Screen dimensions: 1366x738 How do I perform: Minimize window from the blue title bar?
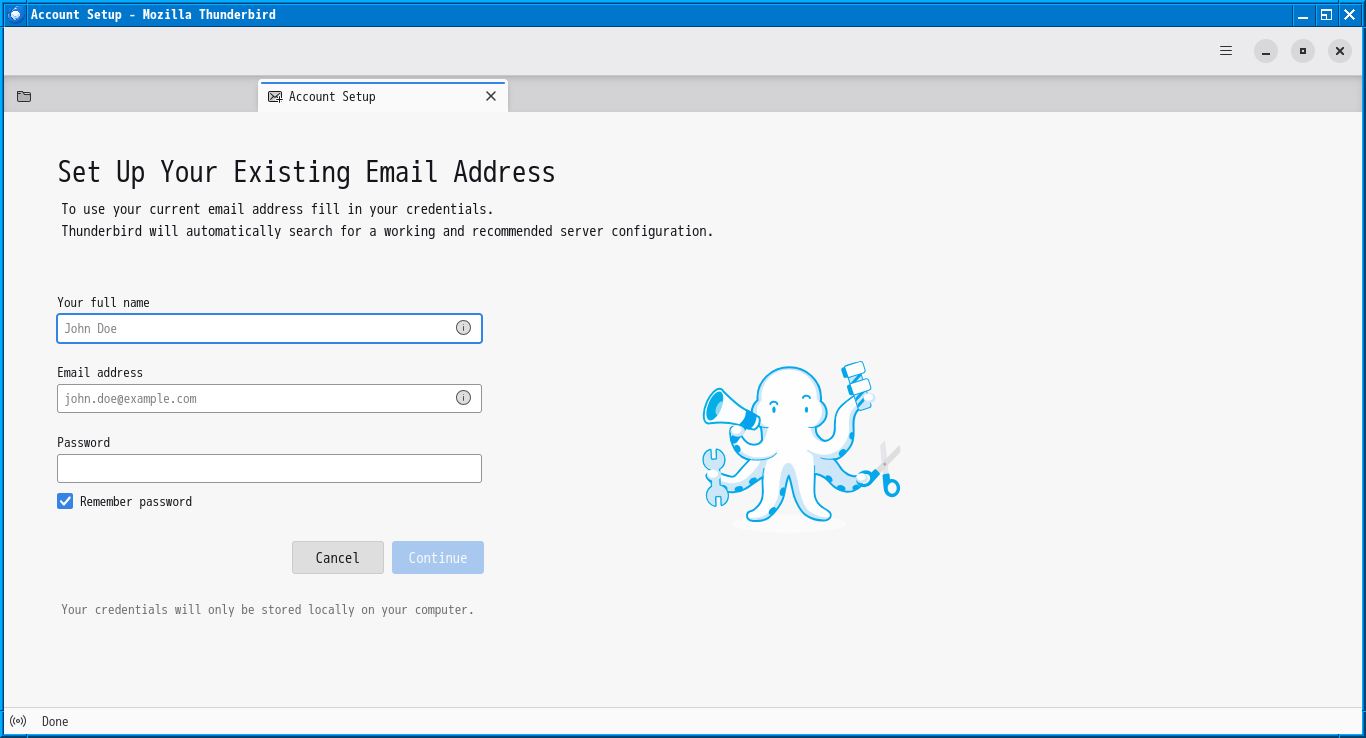(x=1303, y=14)
